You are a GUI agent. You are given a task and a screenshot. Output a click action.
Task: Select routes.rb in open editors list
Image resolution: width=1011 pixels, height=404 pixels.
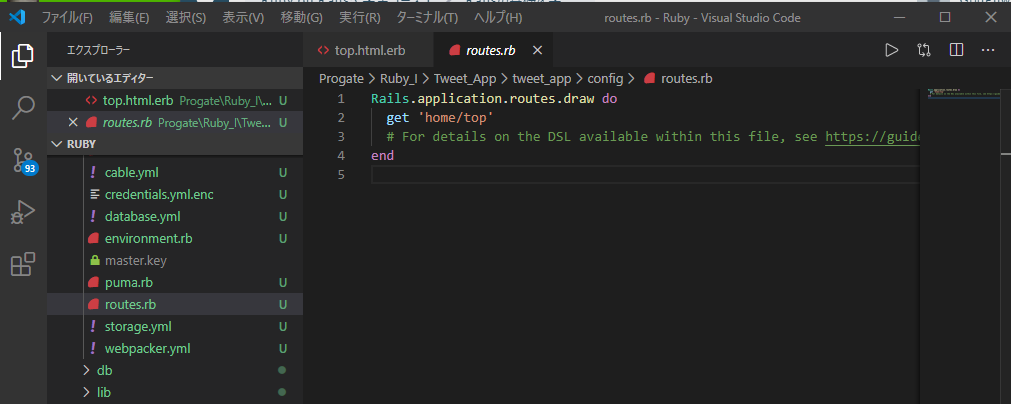pos(175,122)
